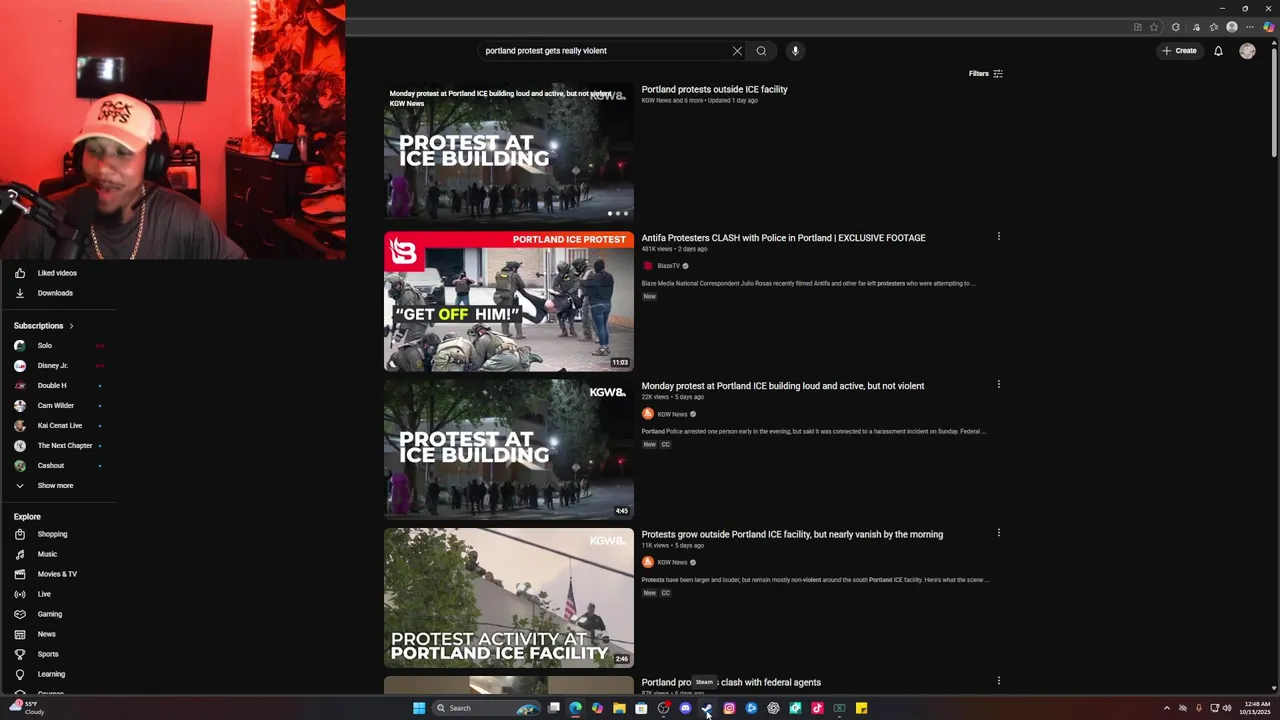Screen dimensions: 1280x720
Task: Open Shopping in Explore
Action: click(52, 534)
